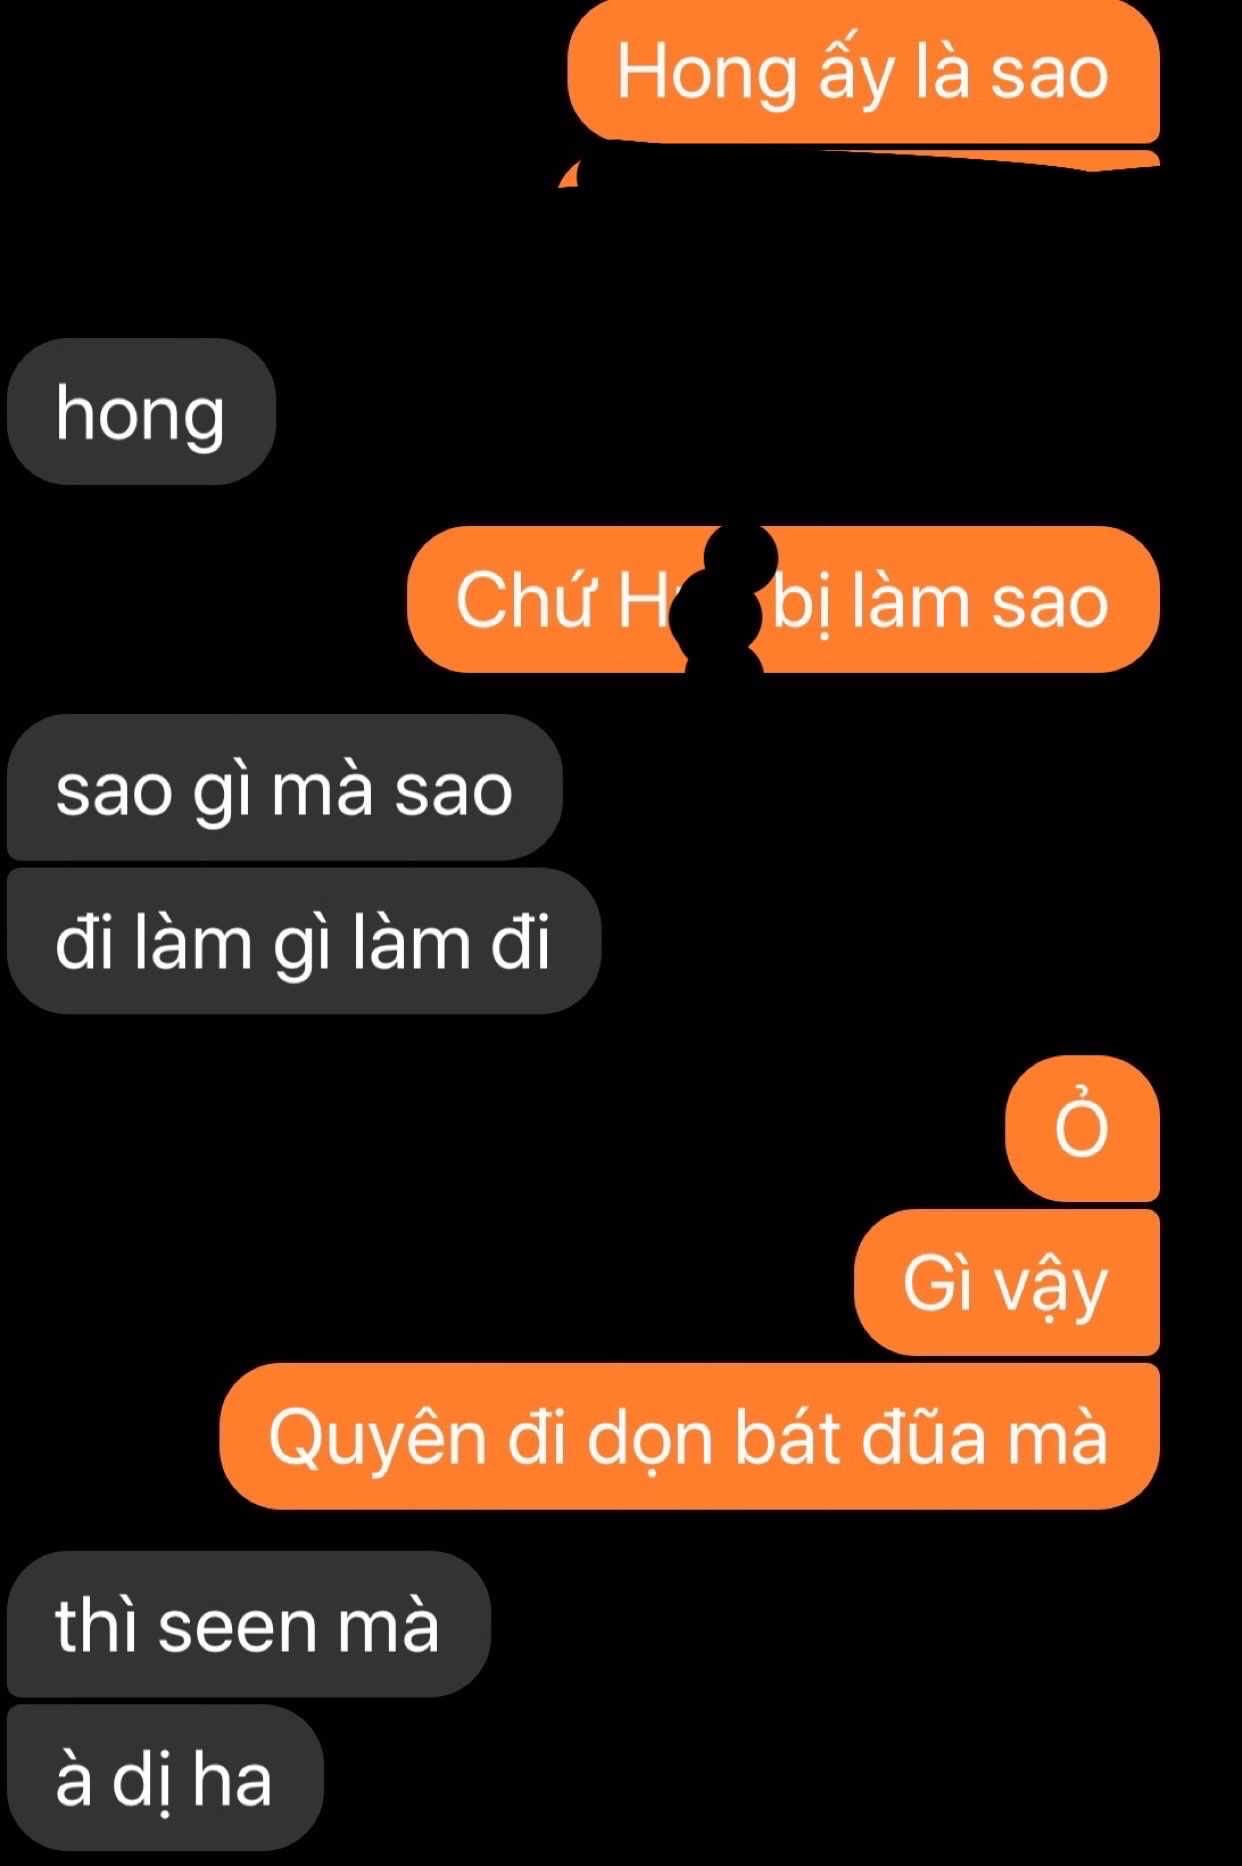Image resolution: width=1242 pixels, height=1866 pixels.
Task: Tap the "Quyên đi dọn bát đũa mà" message
Action: pyautogui.click(x=689, y=1436)
